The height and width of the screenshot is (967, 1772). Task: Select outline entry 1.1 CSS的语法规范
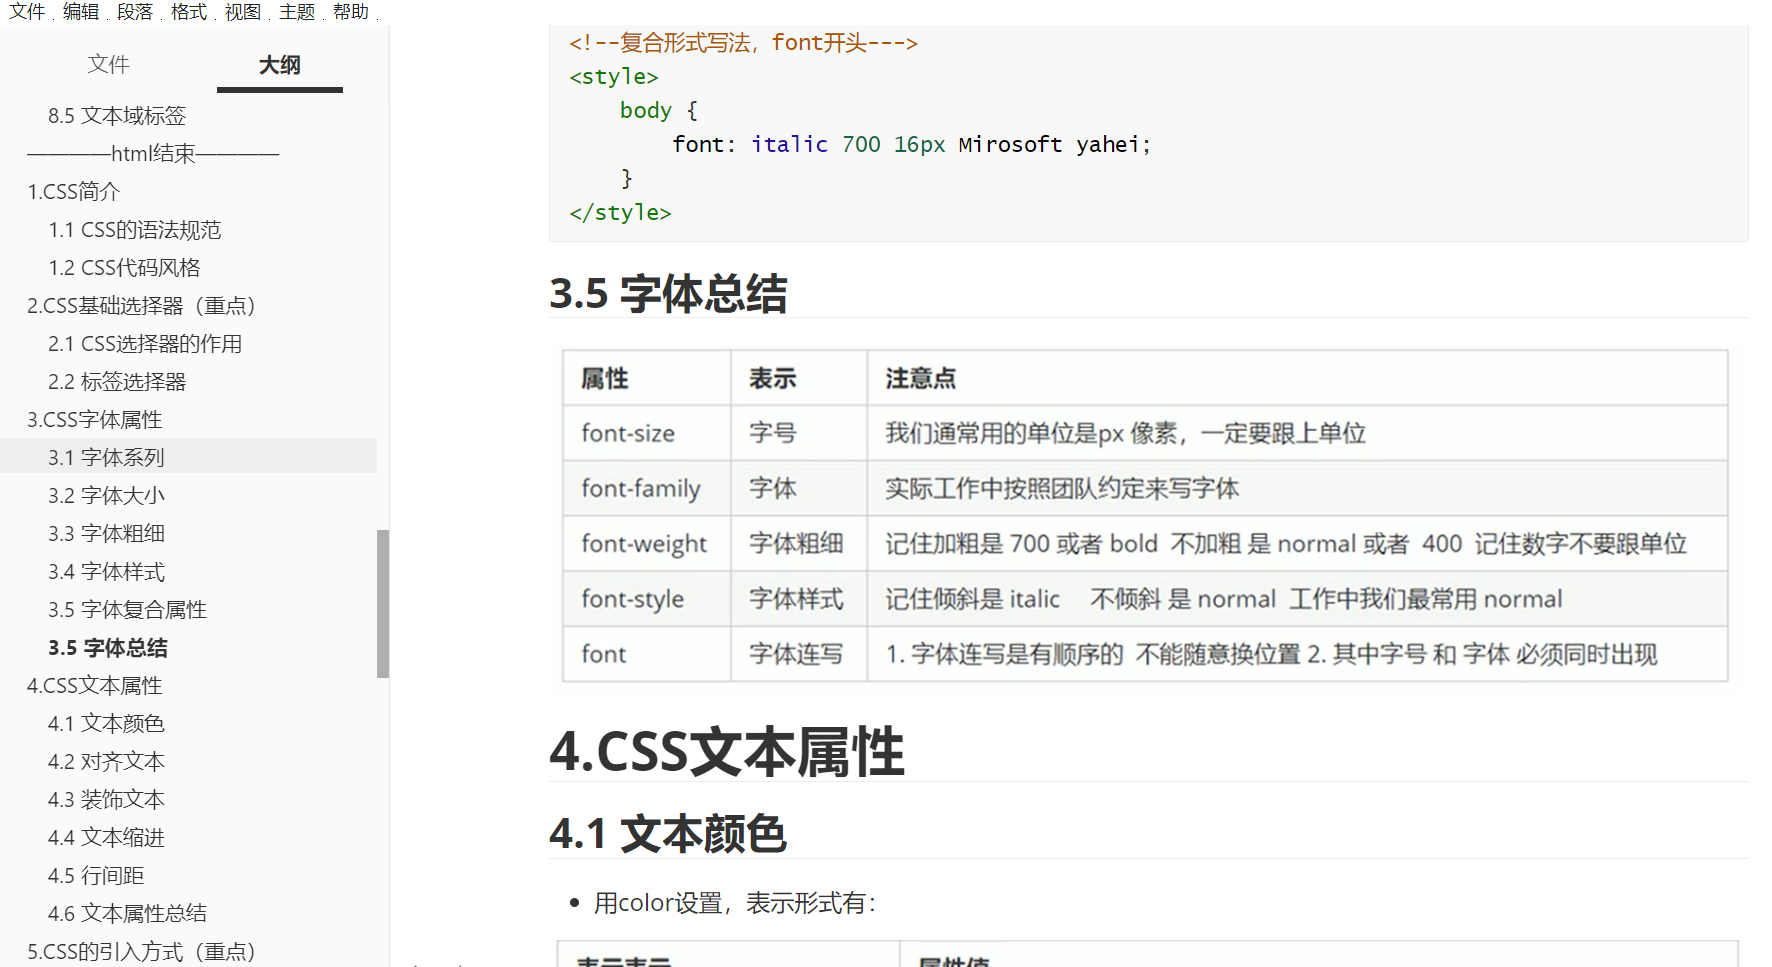coord(135,229)
